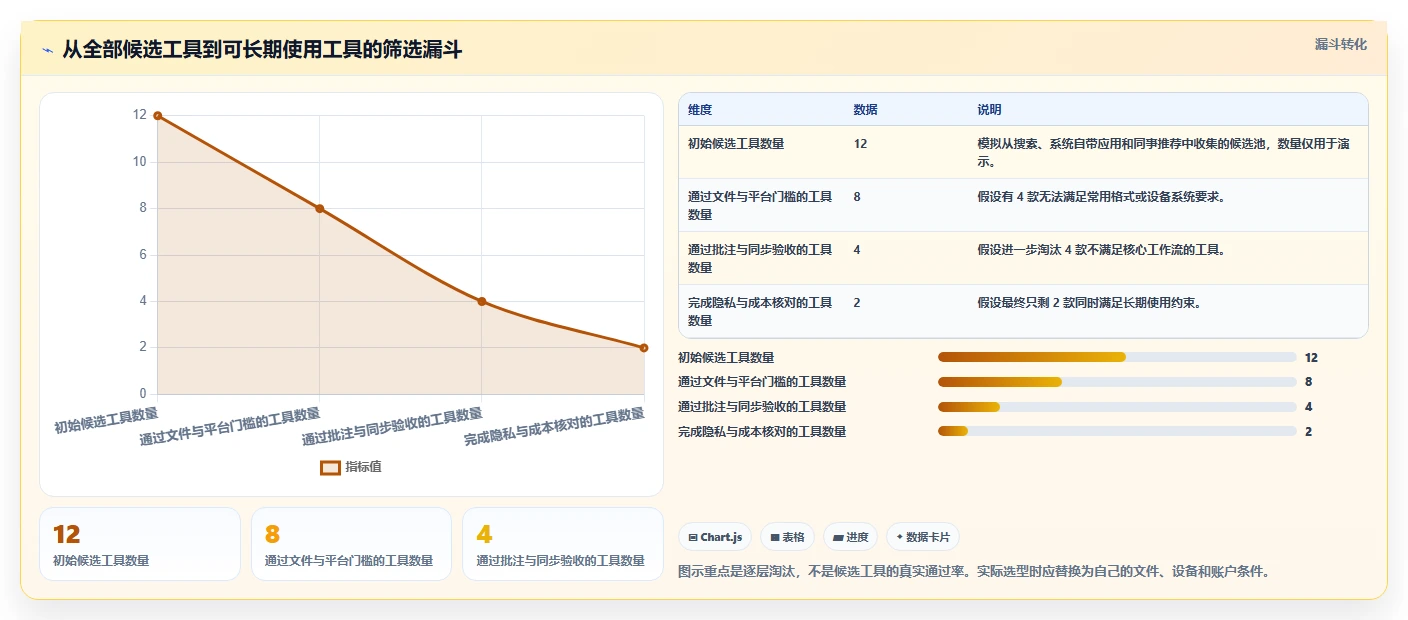
Task: Click the chart data point at value 8
Action: (x=319, y=208)
